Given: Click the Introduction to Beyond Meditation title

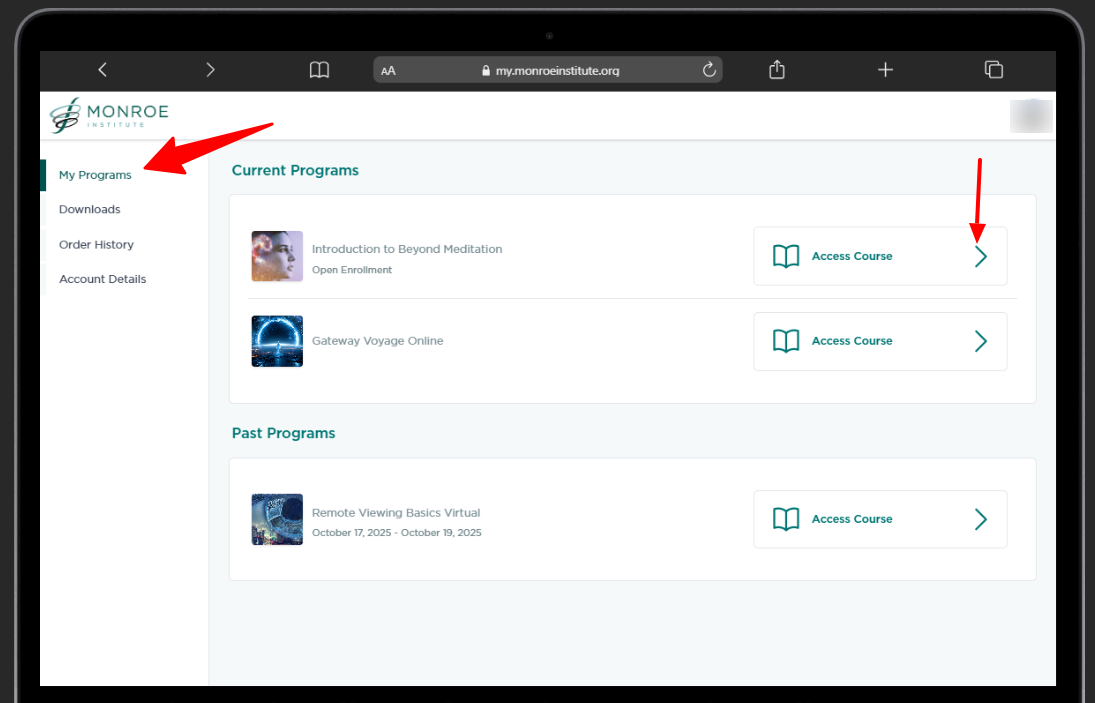Looking at the screenshot, I should (406, 249).
